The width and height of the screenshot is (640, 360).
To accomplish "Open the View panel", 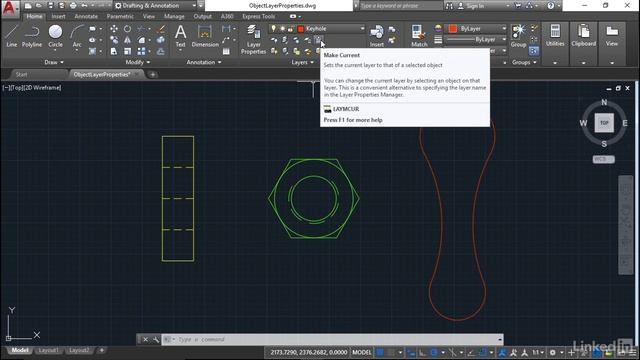I will click(611, 36).
